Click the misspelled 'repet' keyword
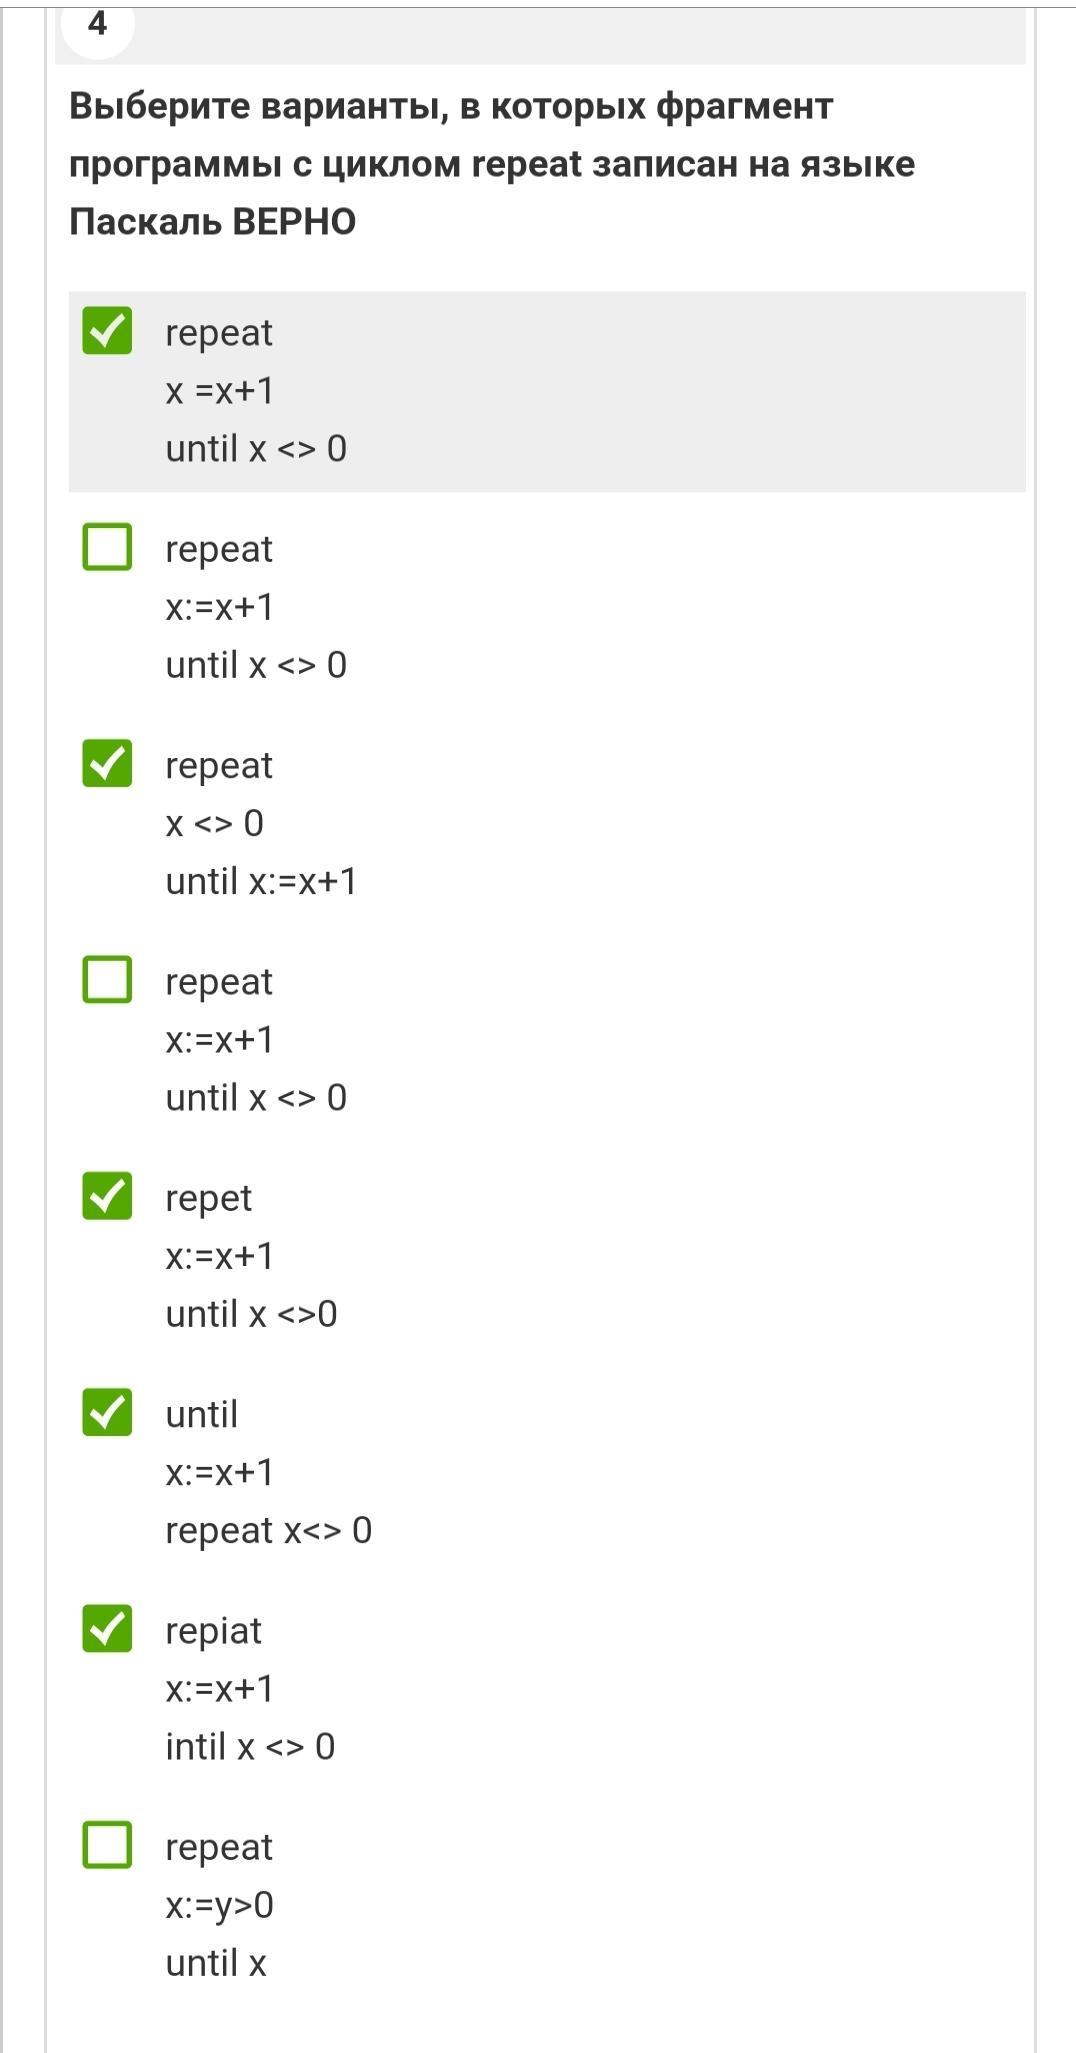 coord(208,1199)
